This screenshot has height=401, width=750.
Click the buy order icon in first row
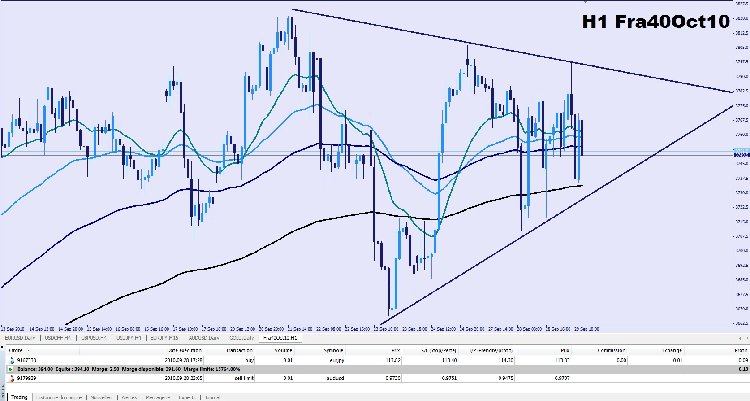click(x=12, y=360)
